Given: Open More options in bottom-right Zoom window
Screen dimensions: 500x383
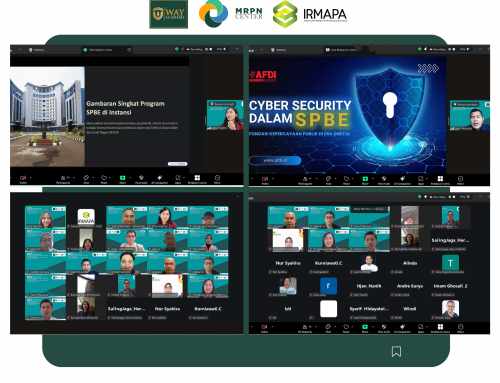Looking at the screenshot, I should pos(460,328).
